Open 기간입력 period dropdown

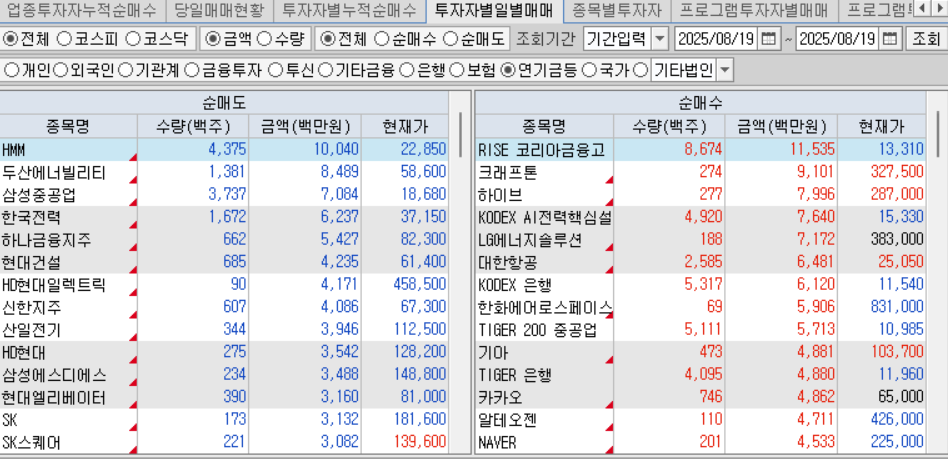[x=661, y=39]
